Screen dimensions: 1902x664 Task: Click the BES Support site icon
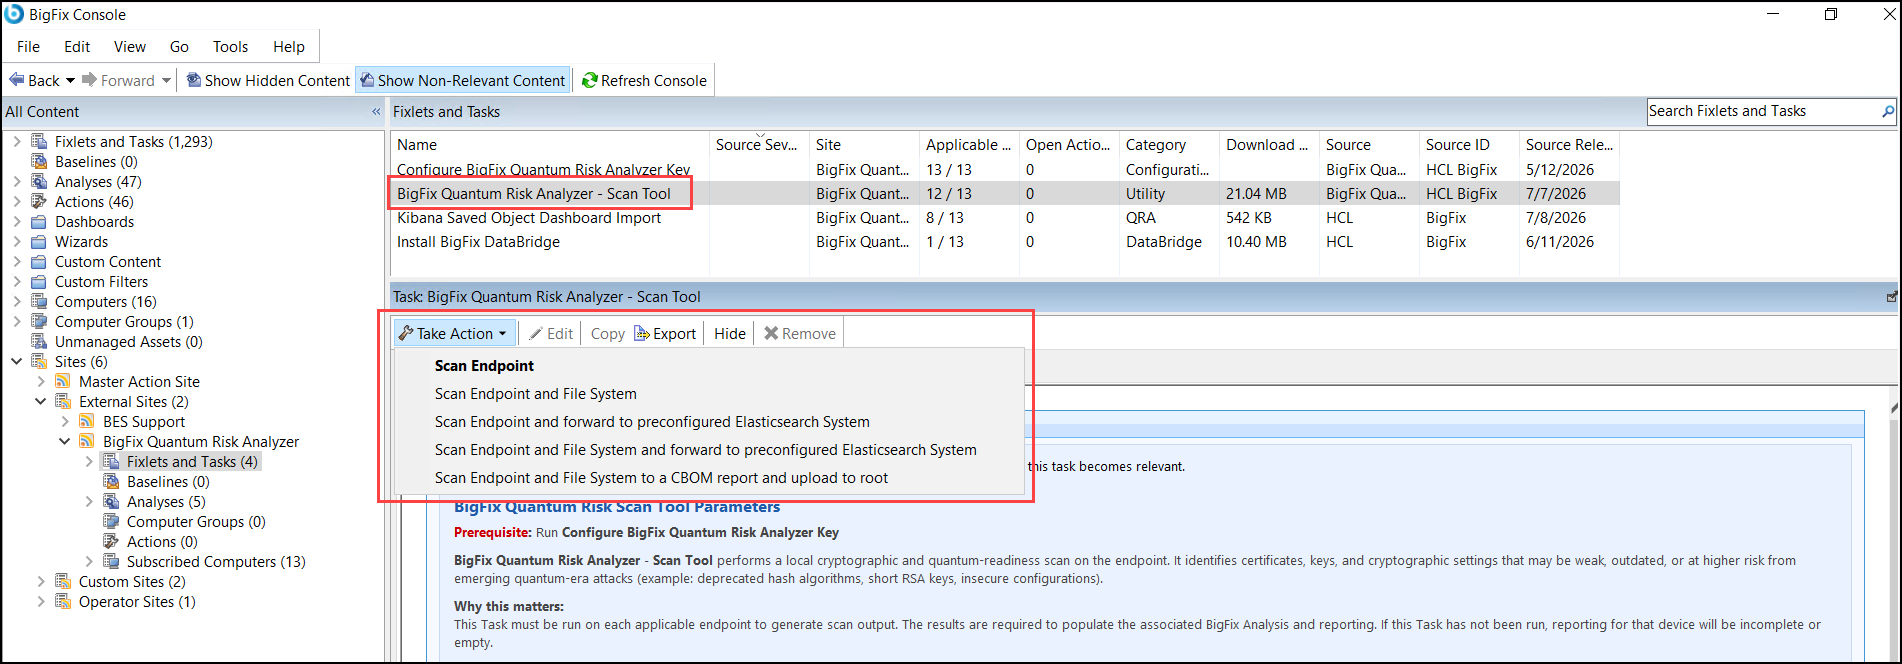[87, 421]
